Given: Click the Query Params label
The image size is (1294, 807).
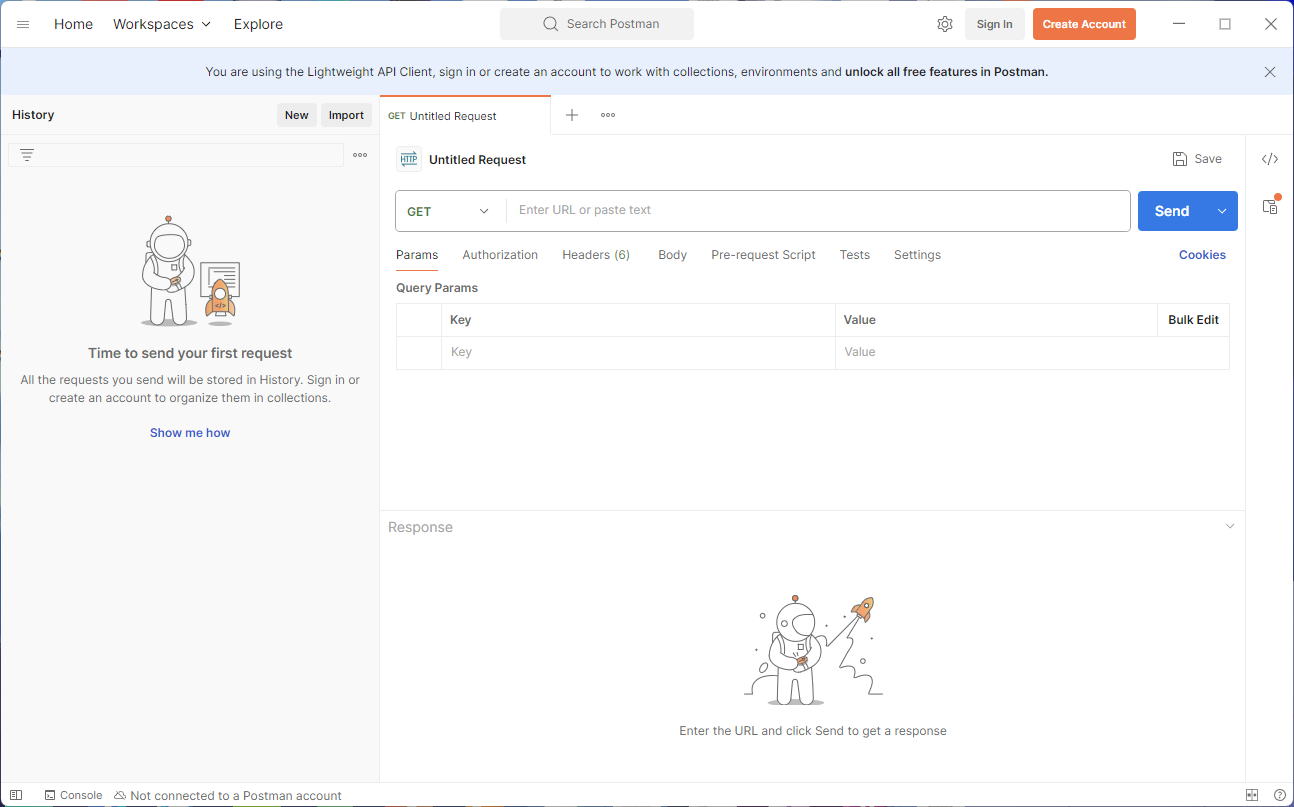Looking at the screenshot, I should click(437, 288).
